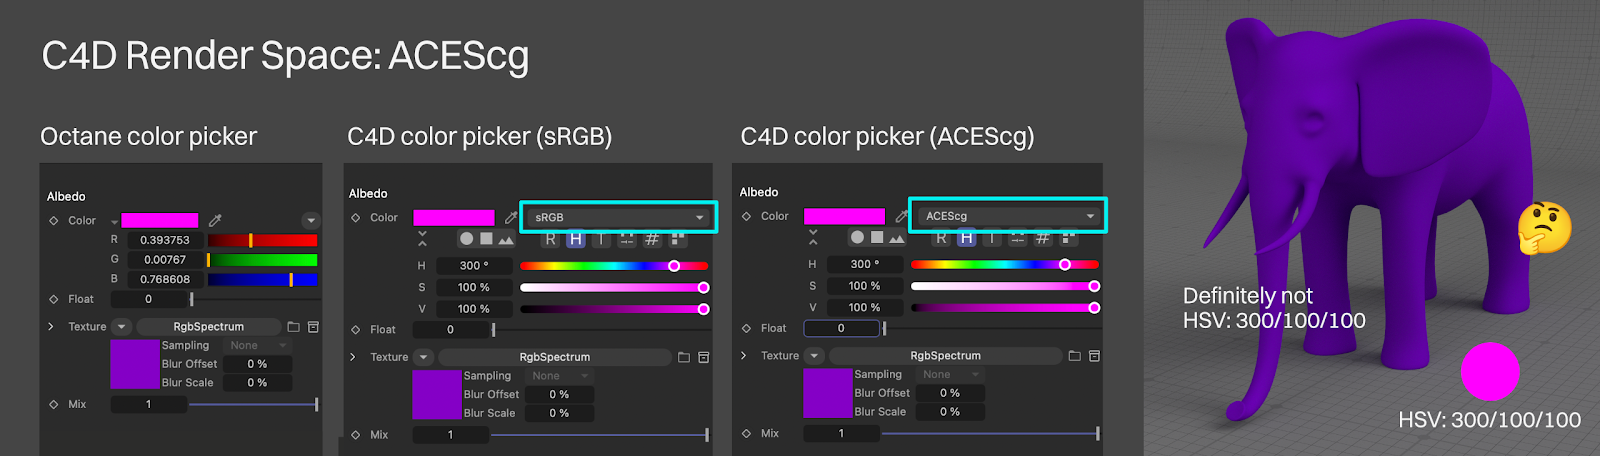The height and width of the screenshot is (456, 1600).
Task: Toggle the Mix keyframe diamond in the sRGB panel
Action: click(x=356, y=435)
